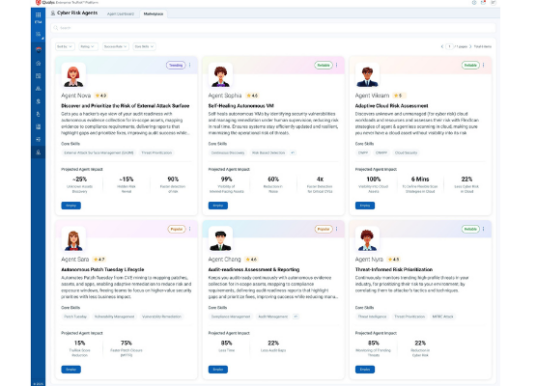Deploy Agent Sara

coord(71,369)
